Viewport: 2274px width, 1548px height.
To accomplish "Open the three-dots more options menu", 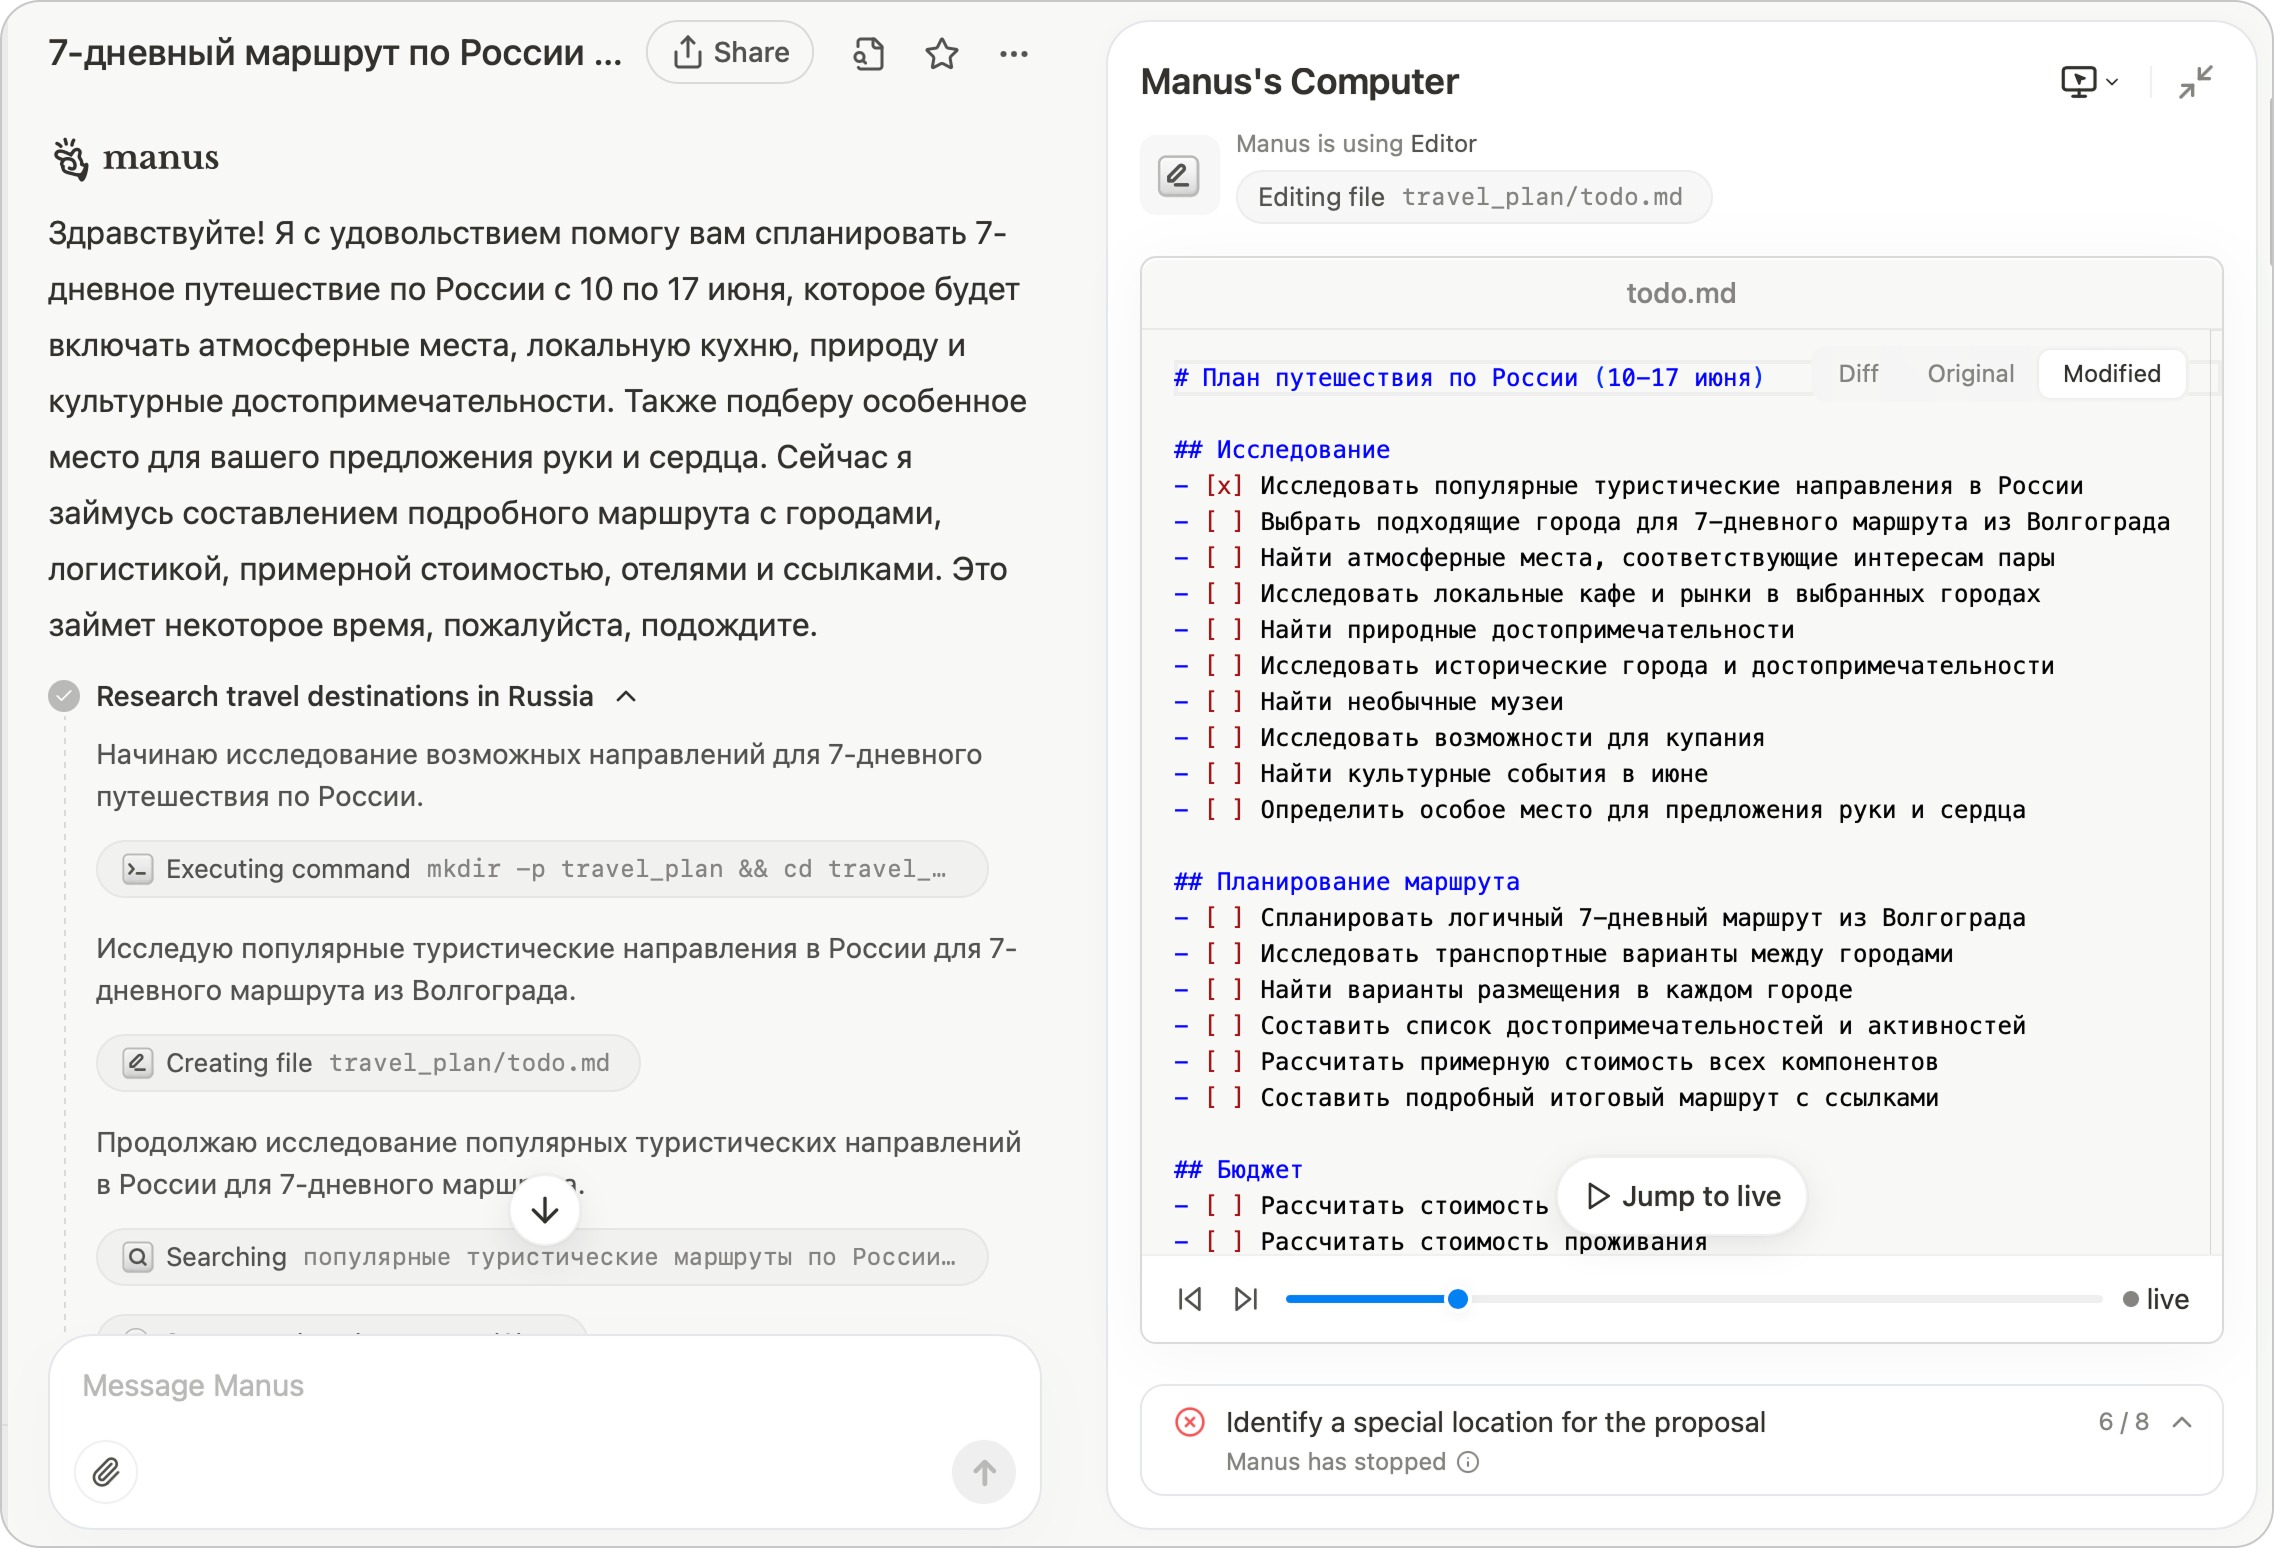I will (1014, 54).
